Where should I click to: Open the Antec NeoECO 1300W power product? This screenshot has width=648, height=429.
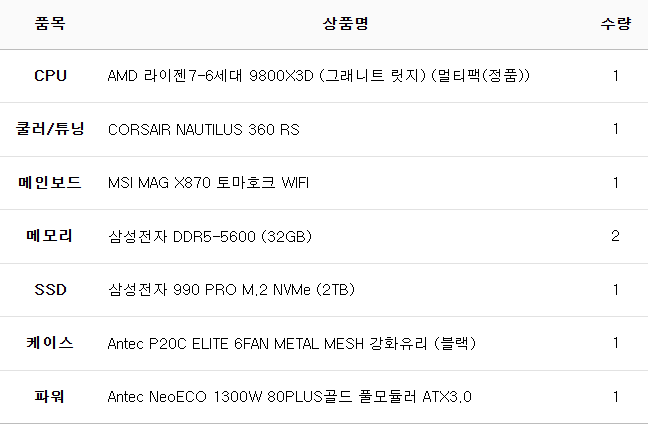[289, 397]
